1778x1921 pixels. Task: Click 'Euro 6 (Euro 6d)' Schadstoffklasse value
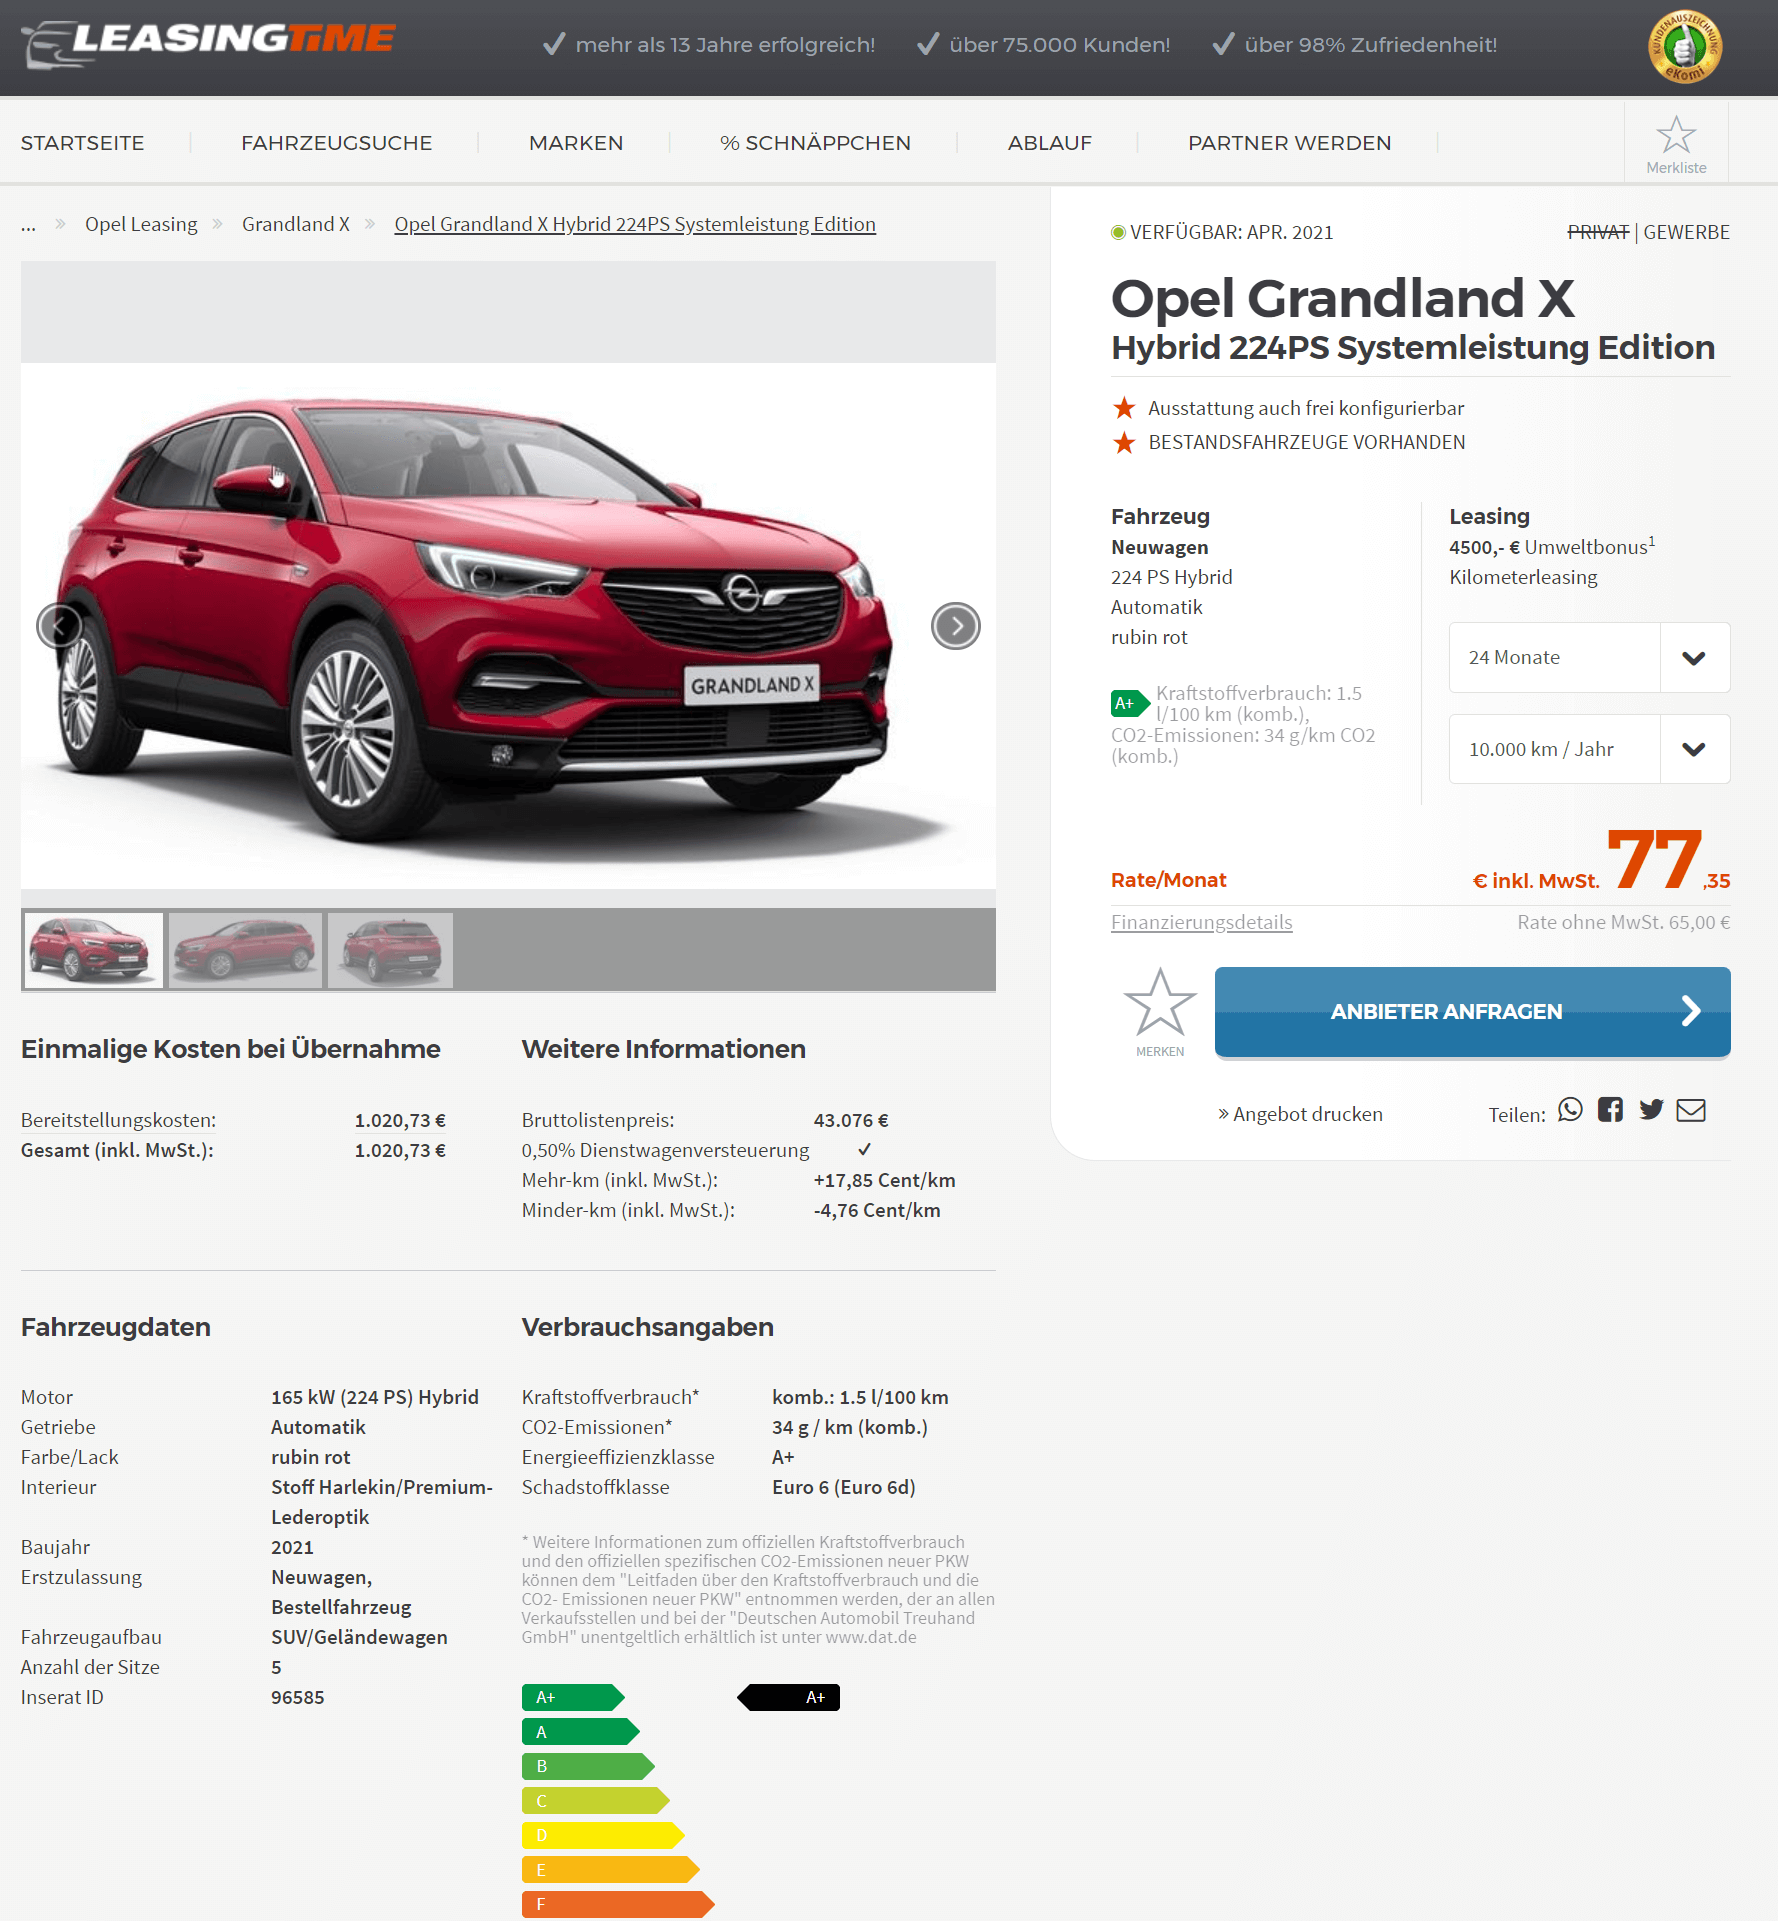844,1487
